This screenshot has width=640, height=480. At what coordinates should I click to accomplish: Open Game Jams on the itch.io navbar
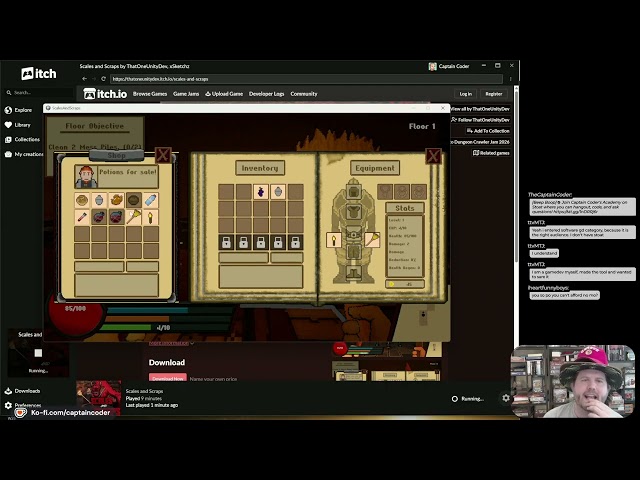[186, 94]
